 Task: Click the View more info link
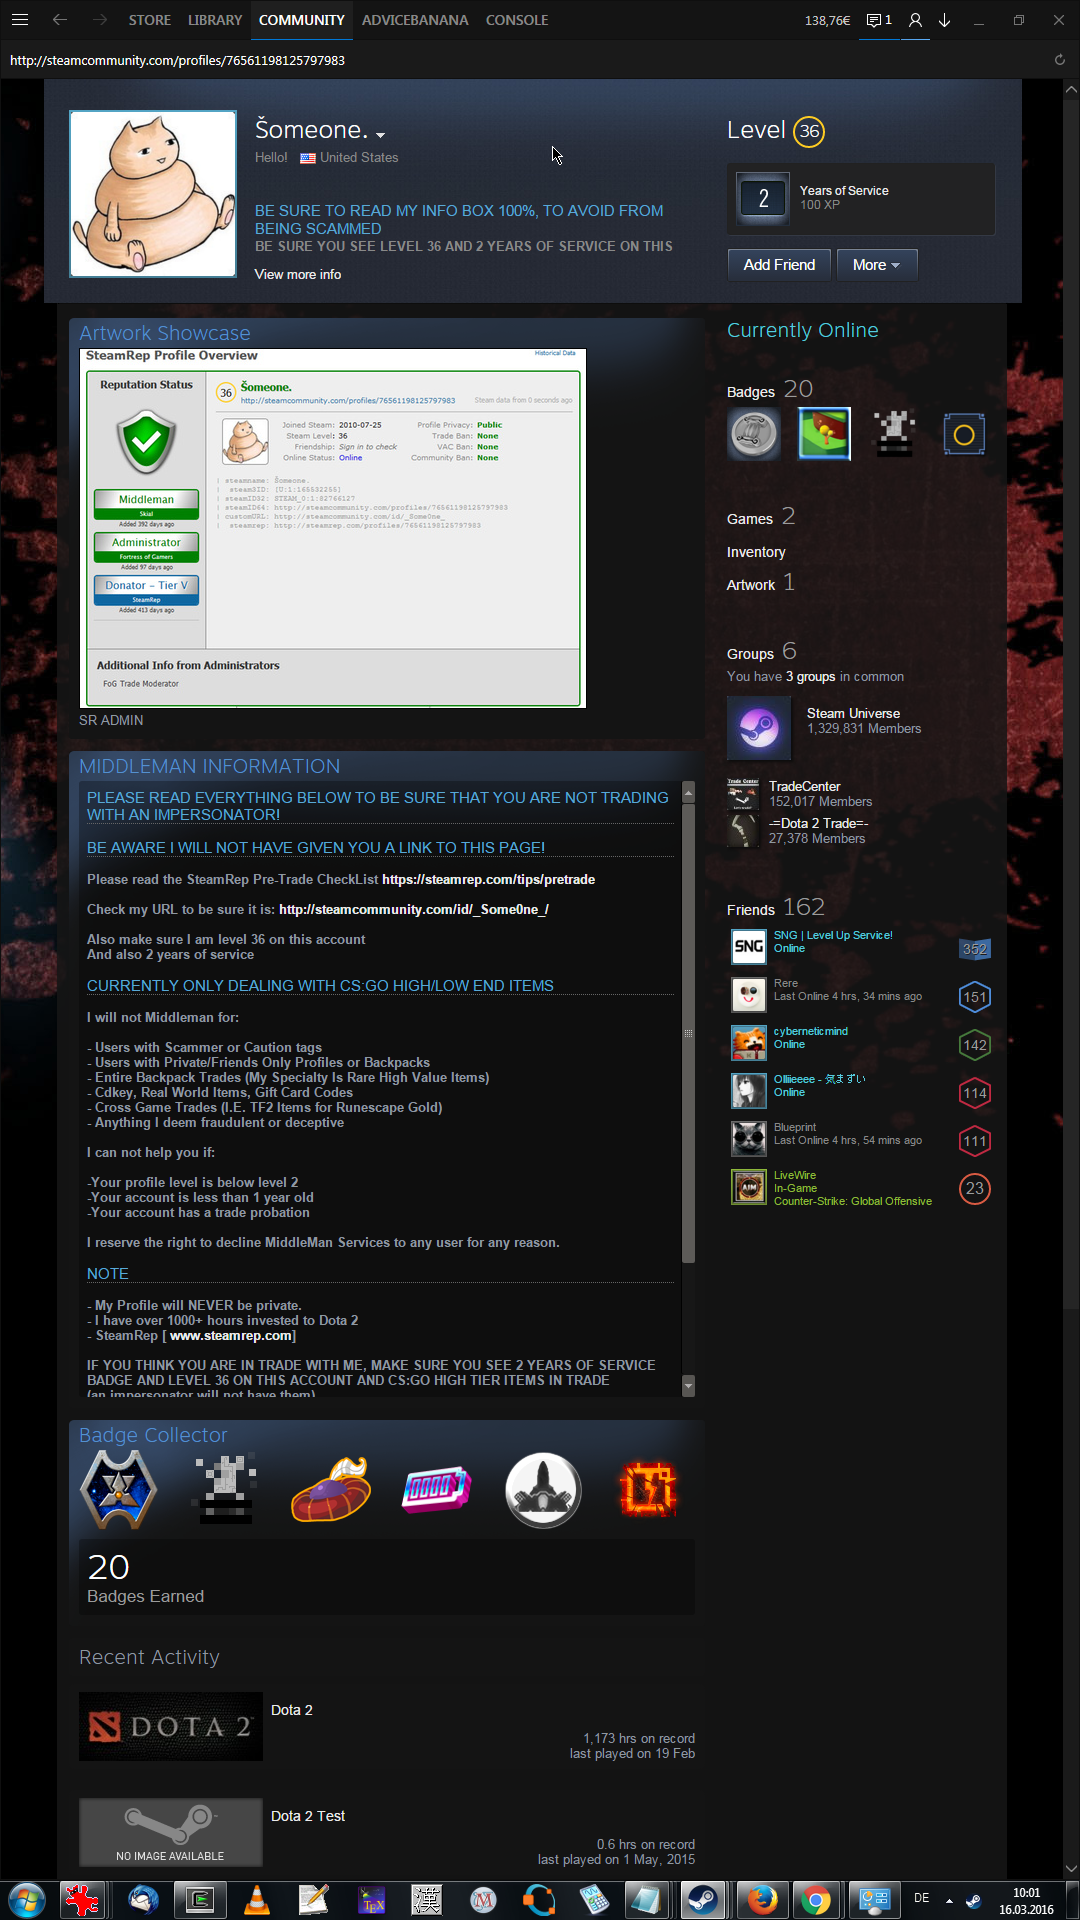[x=298, y=274]
